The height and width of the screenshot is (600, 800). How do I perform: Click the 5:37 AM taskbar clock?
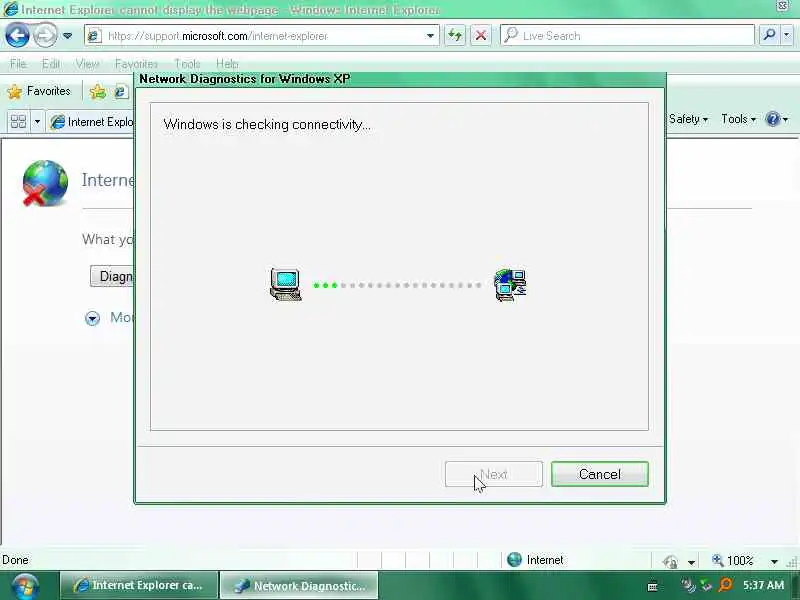tap(764, 585)
